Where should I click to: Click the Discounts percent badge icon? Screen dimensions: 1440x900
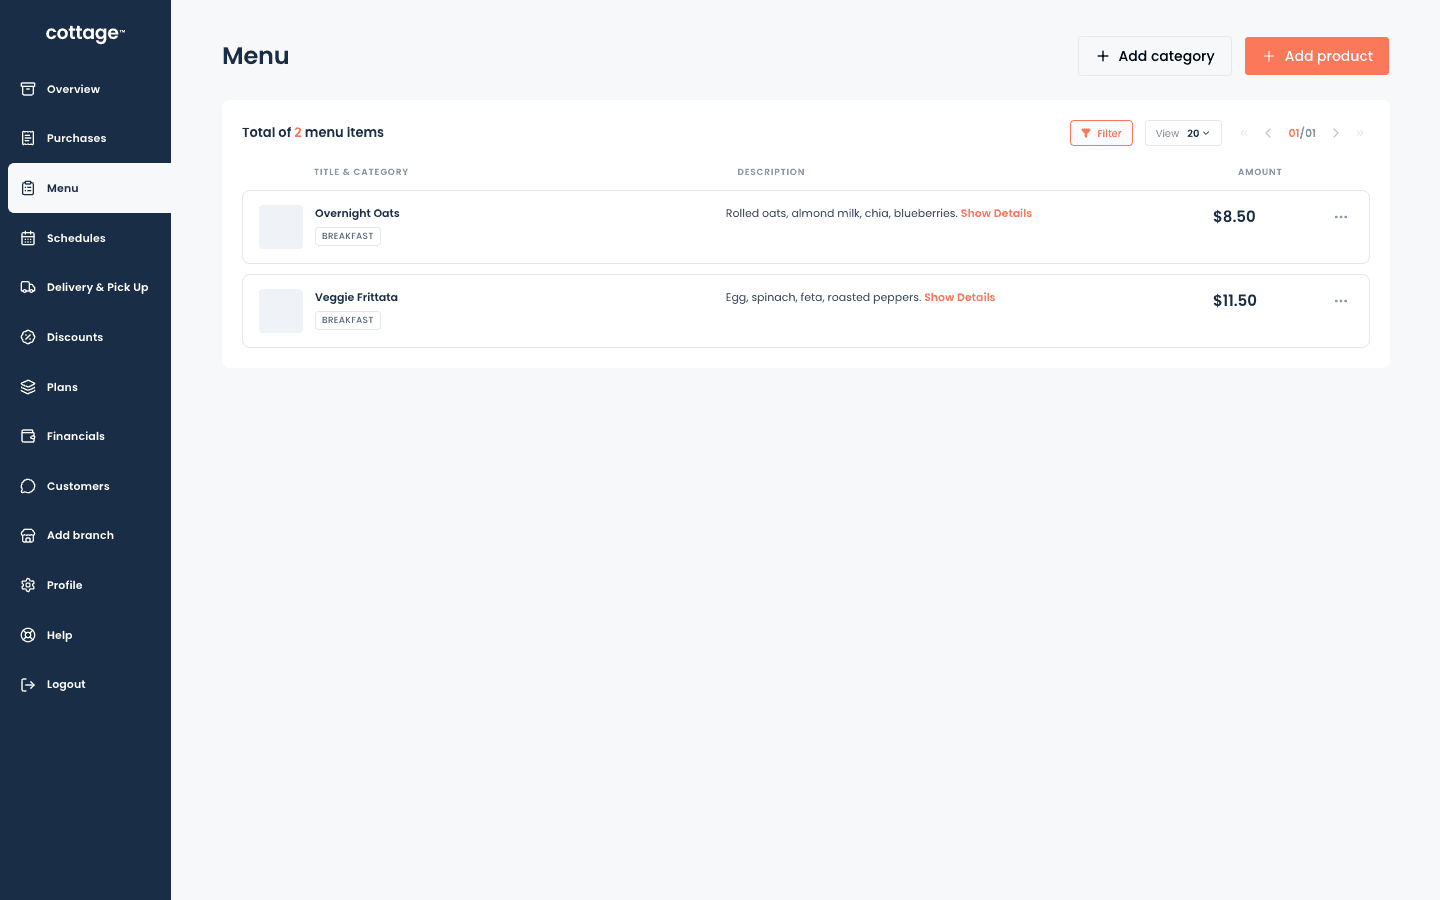coord(28,337)
